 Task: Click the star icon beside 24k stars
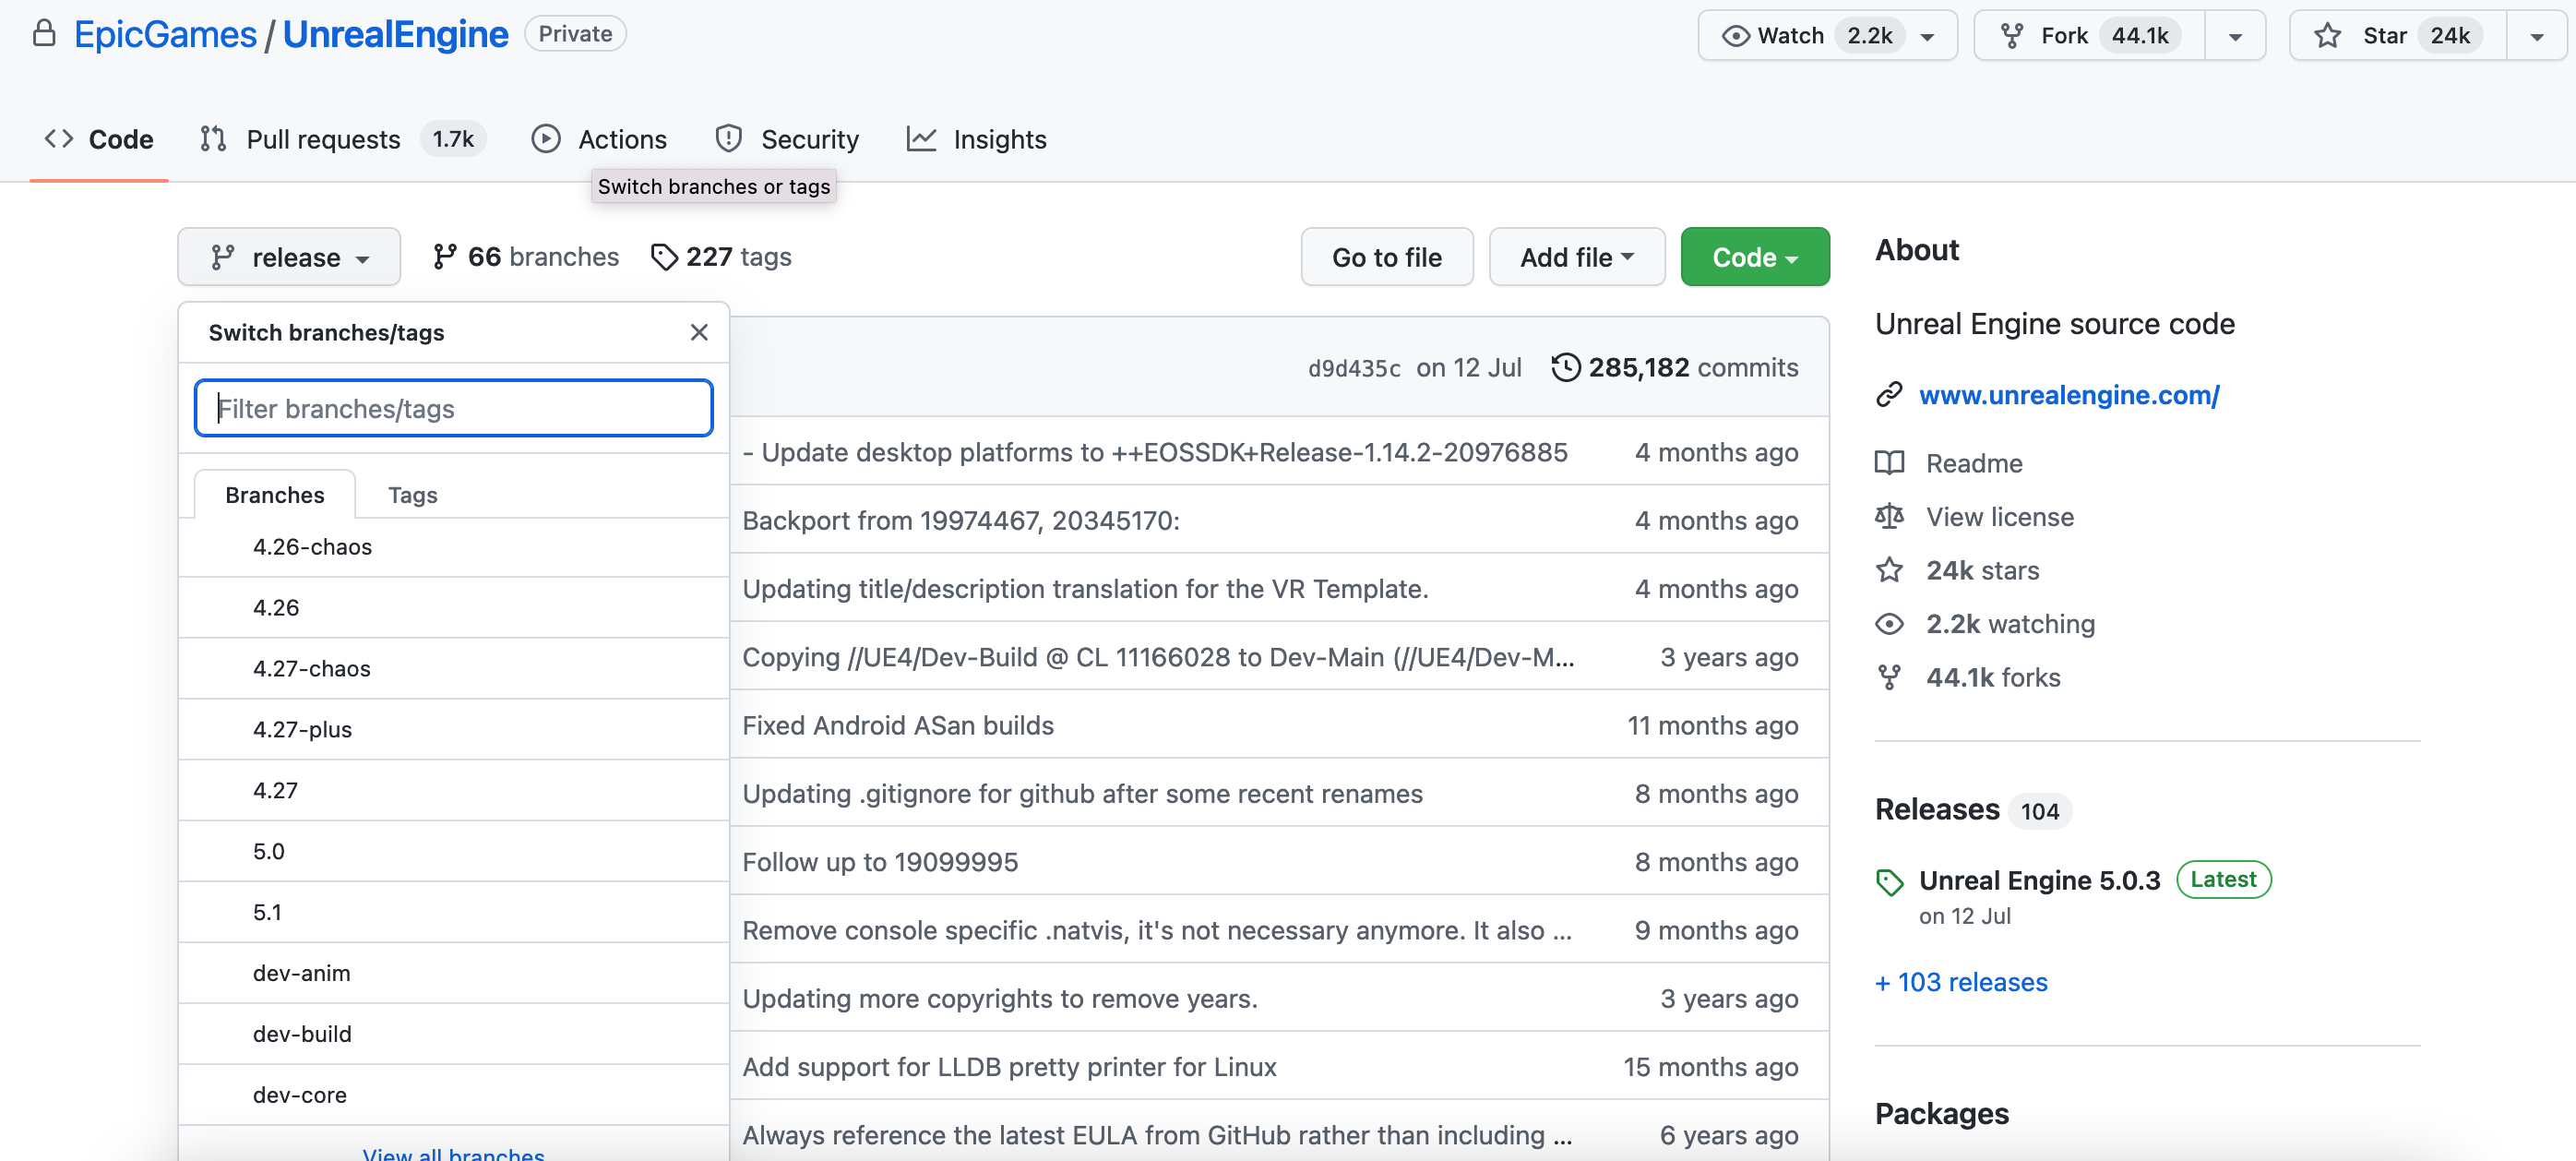(1889, 570)
